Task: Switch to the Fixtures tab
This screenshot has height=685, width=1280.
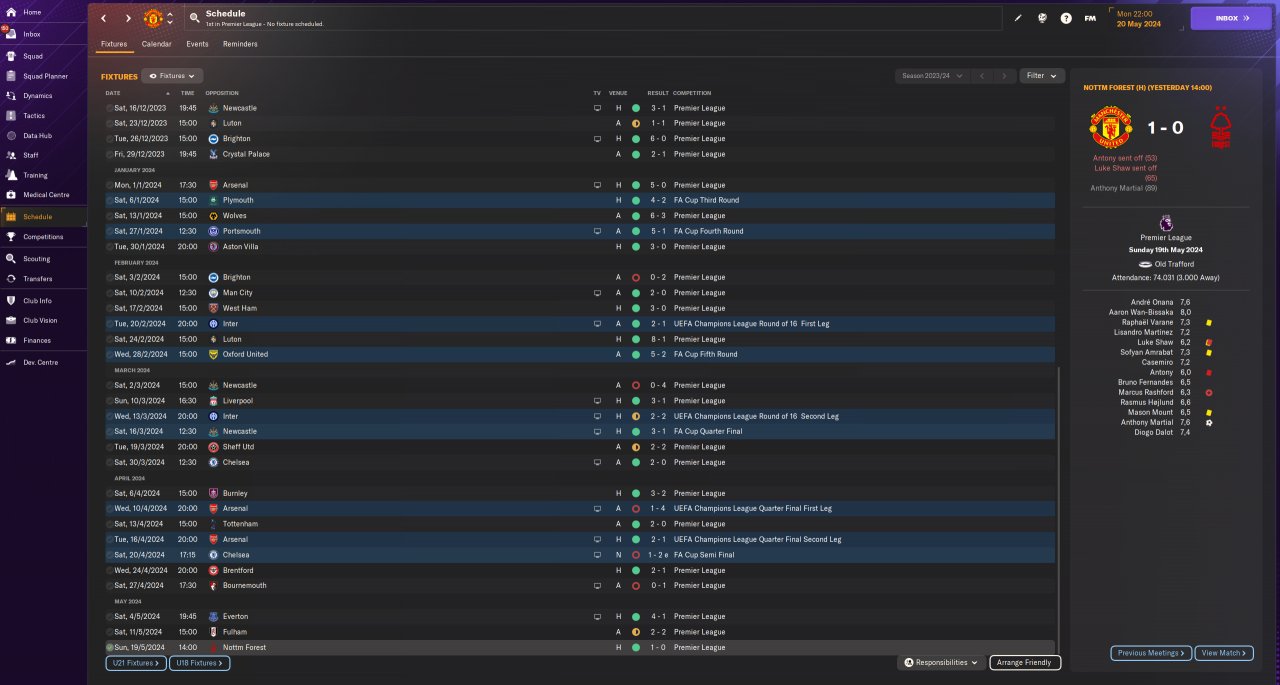Action: [113, 44]
